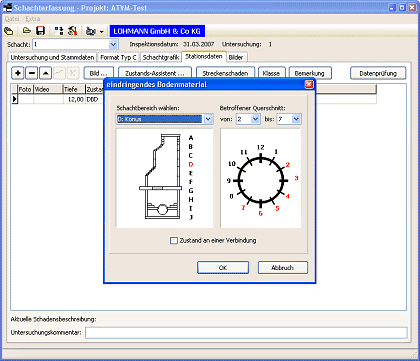The width and height of the screenshot is (420, 361).
Task: Open the Schachtgrafik tab
Action: click(161, 57)
